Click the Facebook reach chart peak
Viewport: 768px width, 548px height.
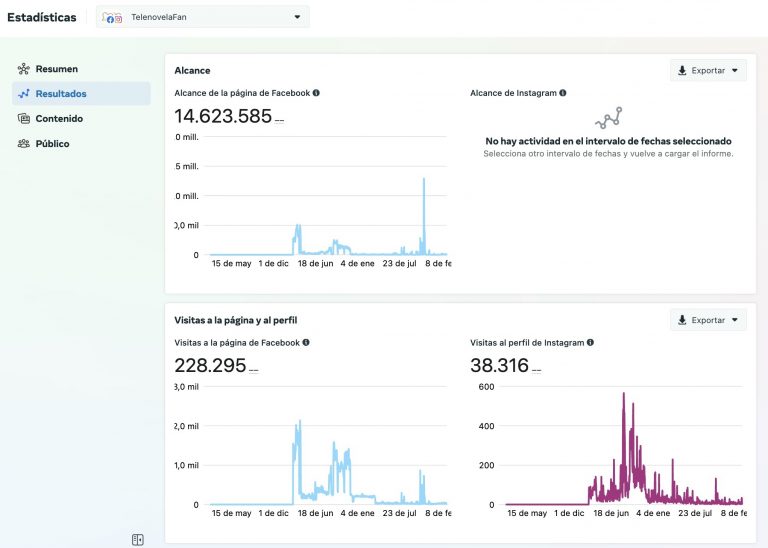(424, 180)
